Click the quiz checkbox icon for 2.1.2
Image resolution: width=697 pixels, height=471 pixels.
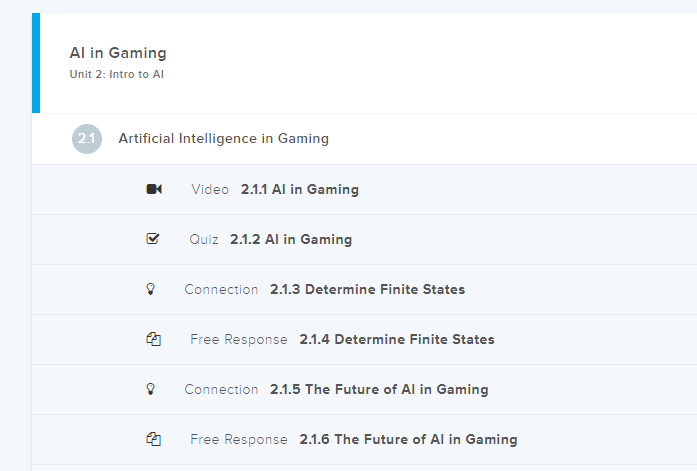tap(153, 239)
